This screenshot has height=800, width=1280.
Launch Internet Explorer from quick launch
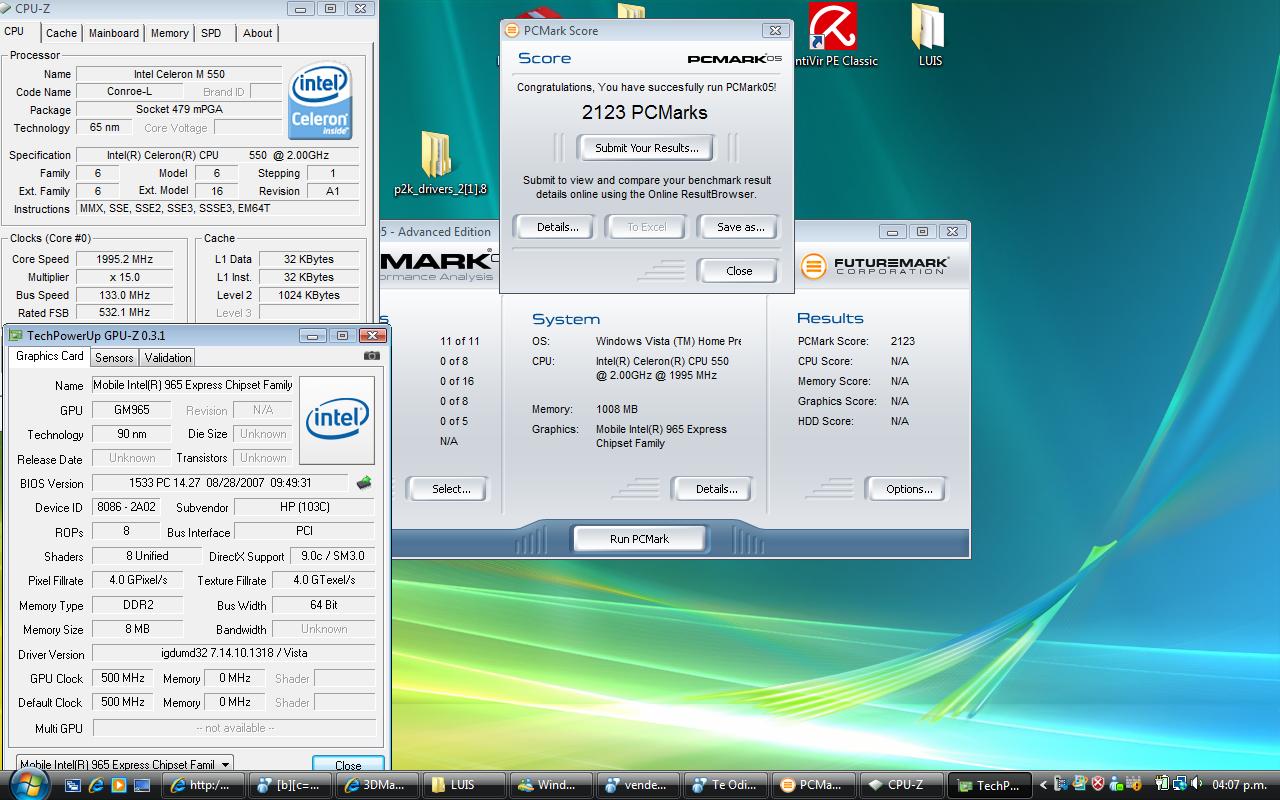pyautogui.click(x=97, y=785)
